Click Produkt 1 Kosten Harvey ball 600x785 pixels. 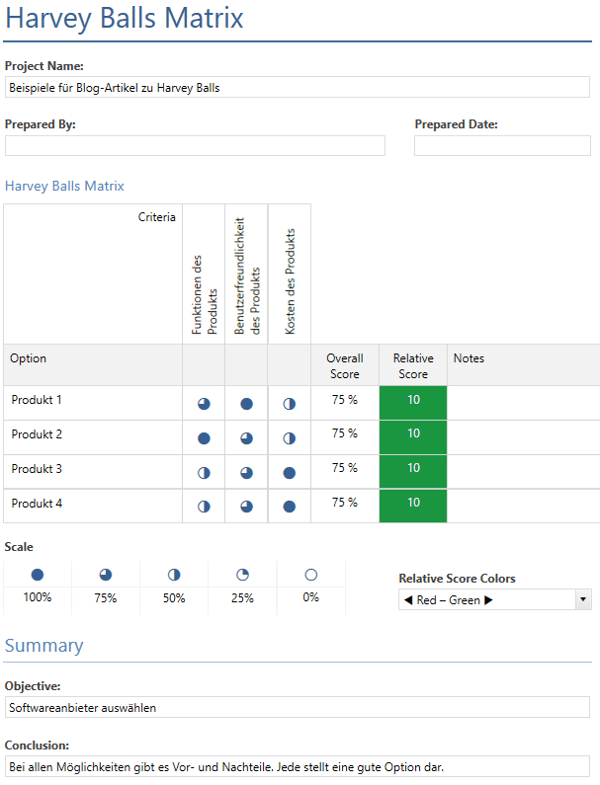(289, 404)
